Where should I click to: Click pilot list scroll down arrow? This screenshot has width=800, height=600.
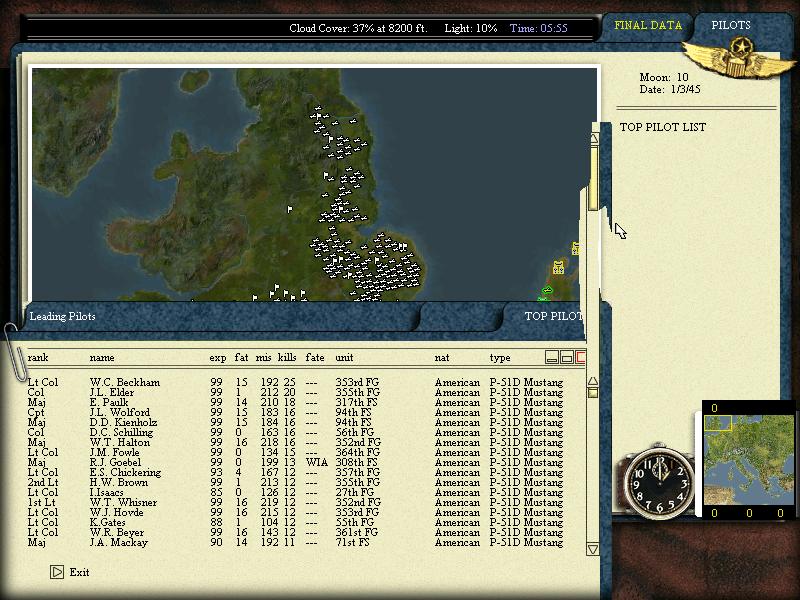[593, 549]
